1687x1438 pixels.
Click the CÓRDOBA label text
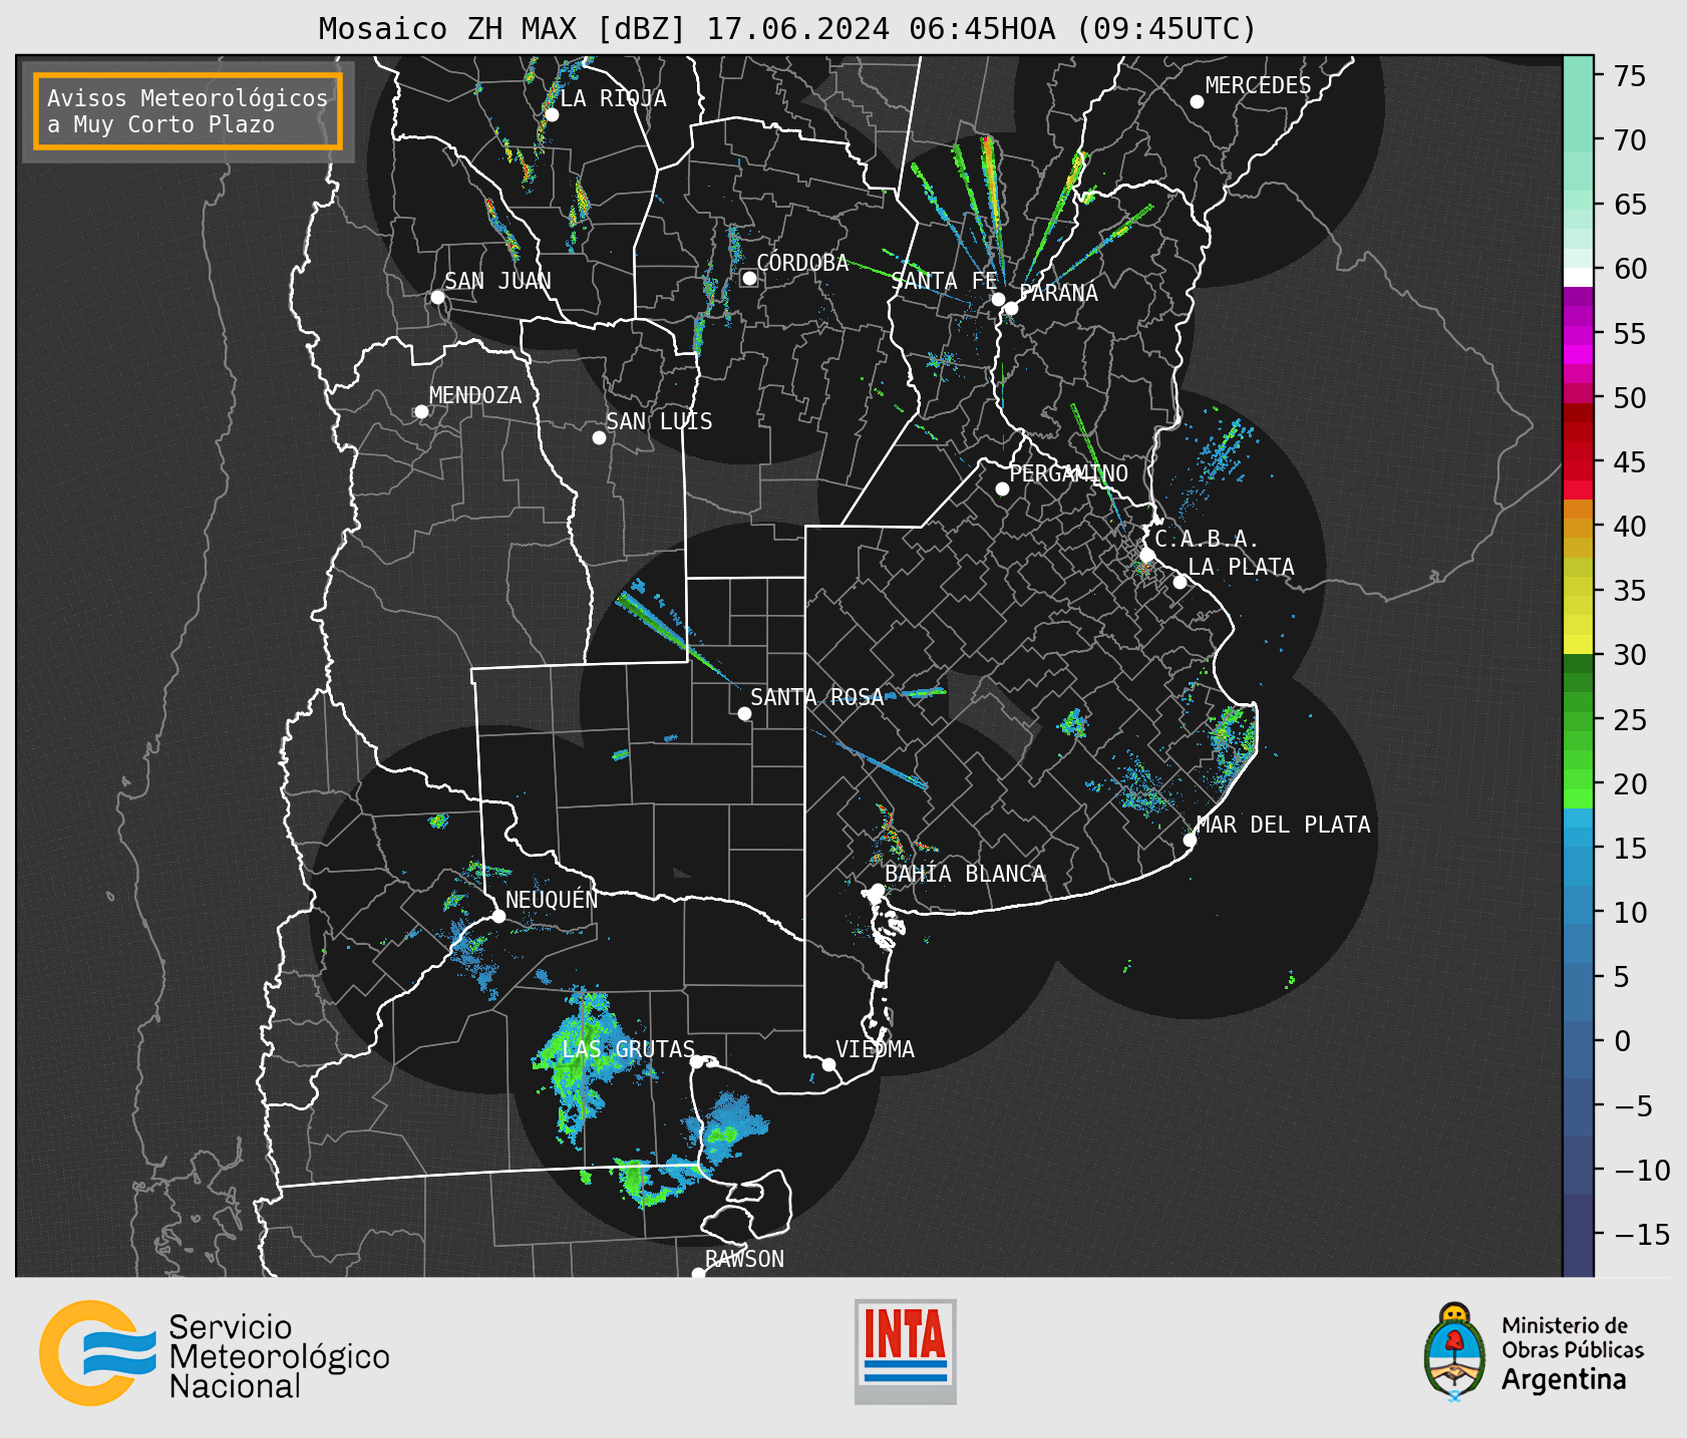802,263
